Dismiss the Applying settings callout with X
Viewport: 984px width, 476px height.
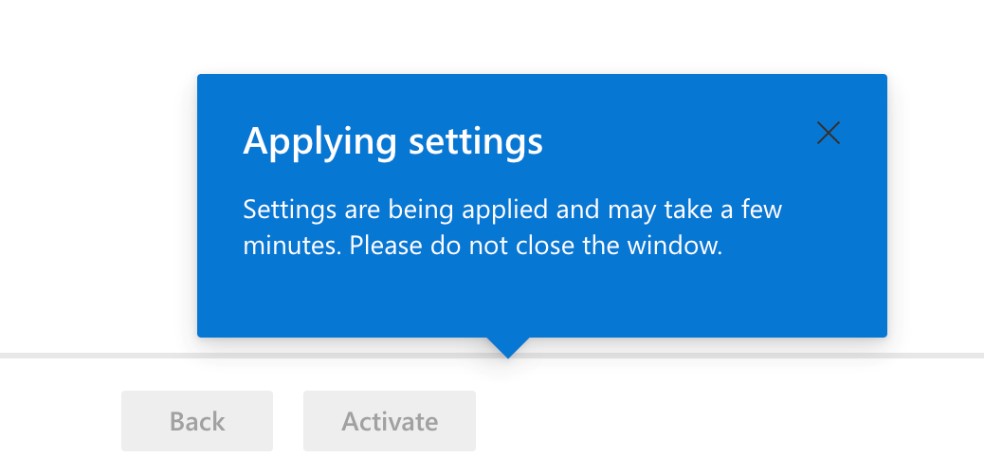828,133
